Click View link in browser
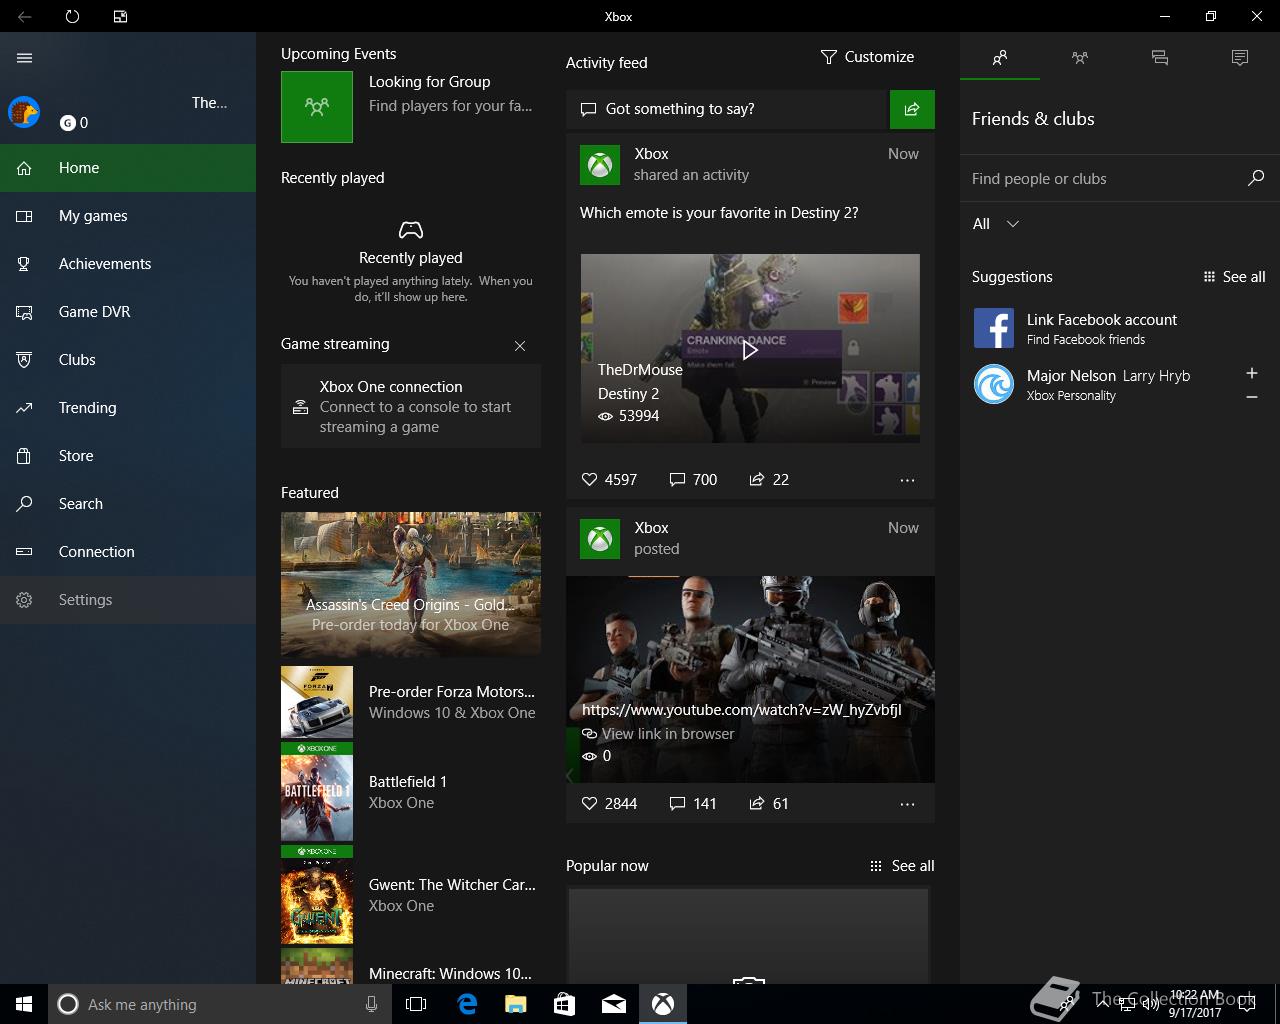This screenshot has height=1024, width=1280. point(658,734)
